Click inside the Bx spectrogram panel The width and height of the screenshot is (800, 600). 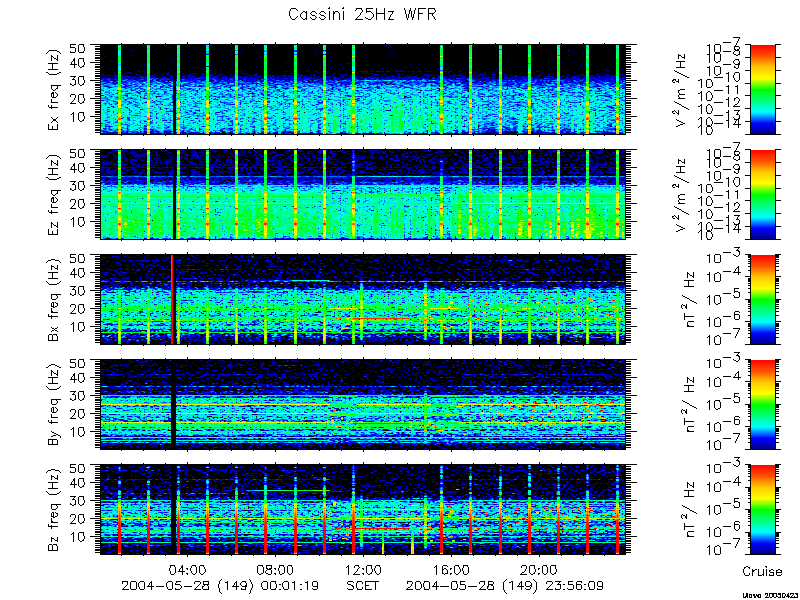(x=363, y=299)
